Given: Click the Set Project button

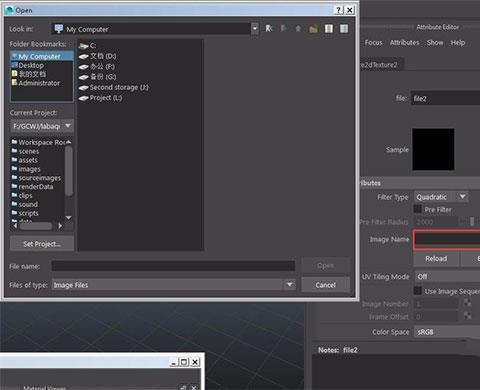Looking at the screenshot, I should coord(42,244).
